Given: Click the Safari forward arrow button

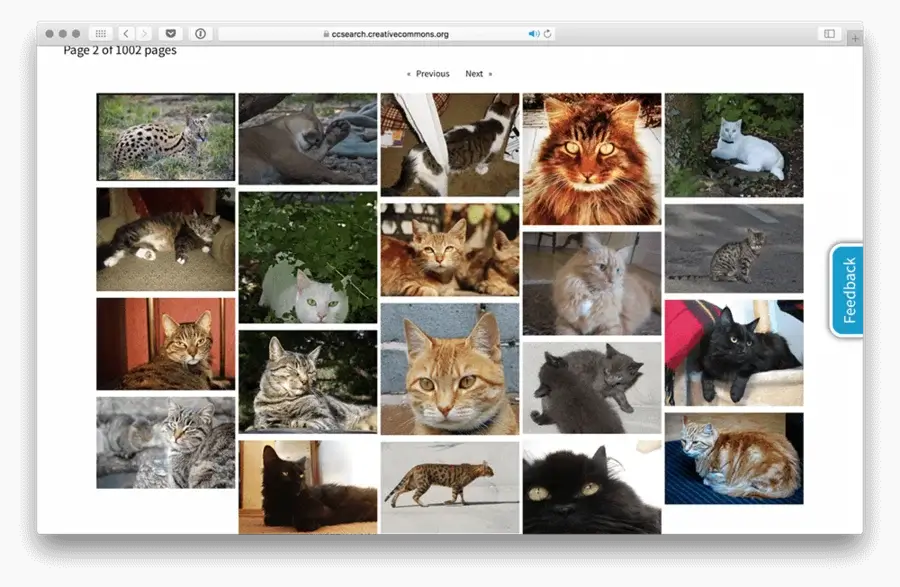Looking at the screenshot, I should 144,34.
